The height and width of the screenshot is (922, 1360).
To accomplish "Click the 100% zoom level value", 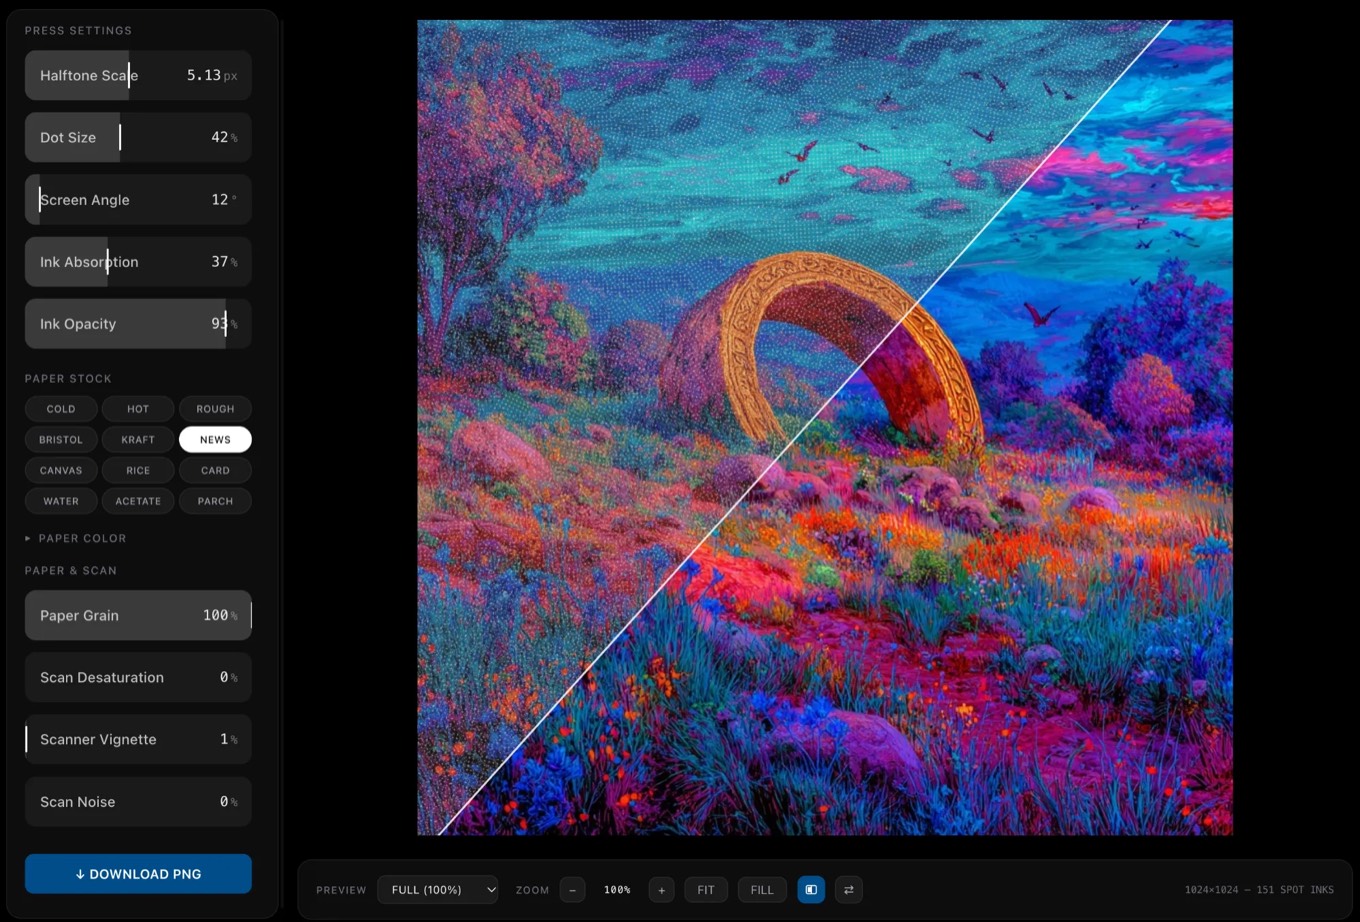I will coord(617,890).
